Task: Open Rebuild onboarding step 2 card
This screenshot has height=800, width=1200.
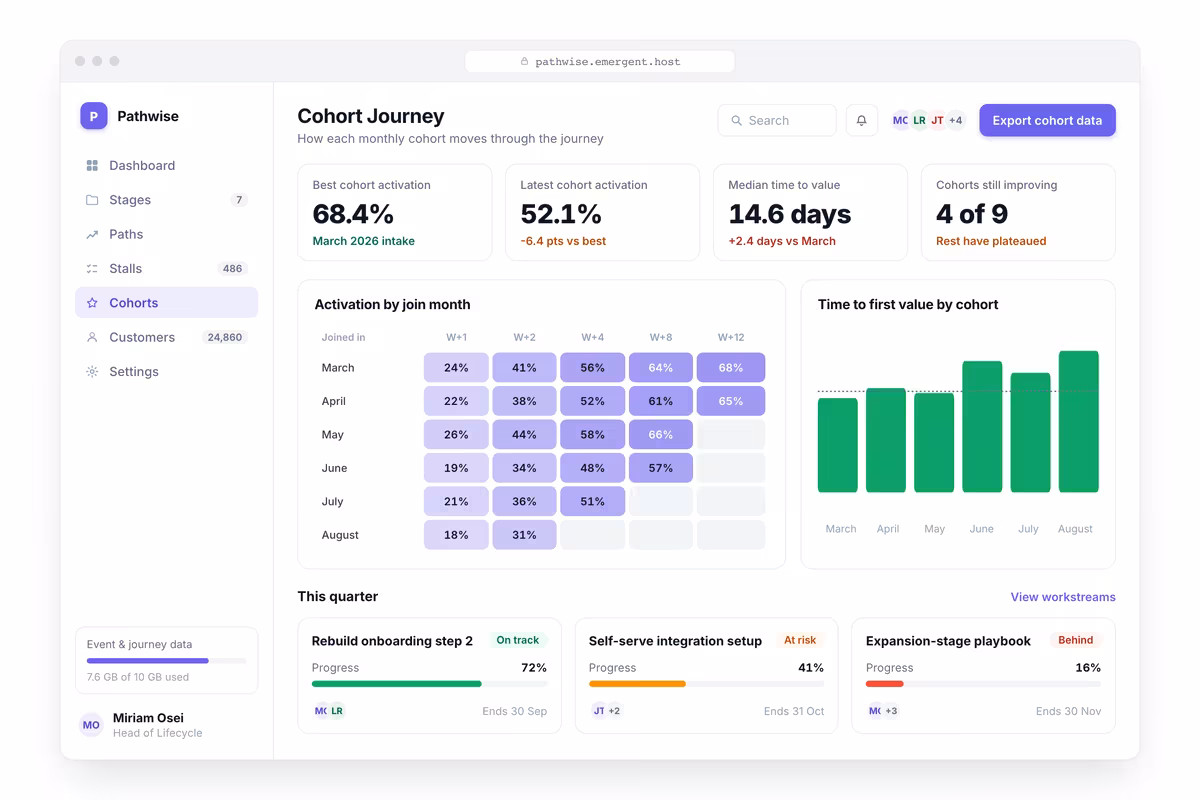Action: coord(429,676)
